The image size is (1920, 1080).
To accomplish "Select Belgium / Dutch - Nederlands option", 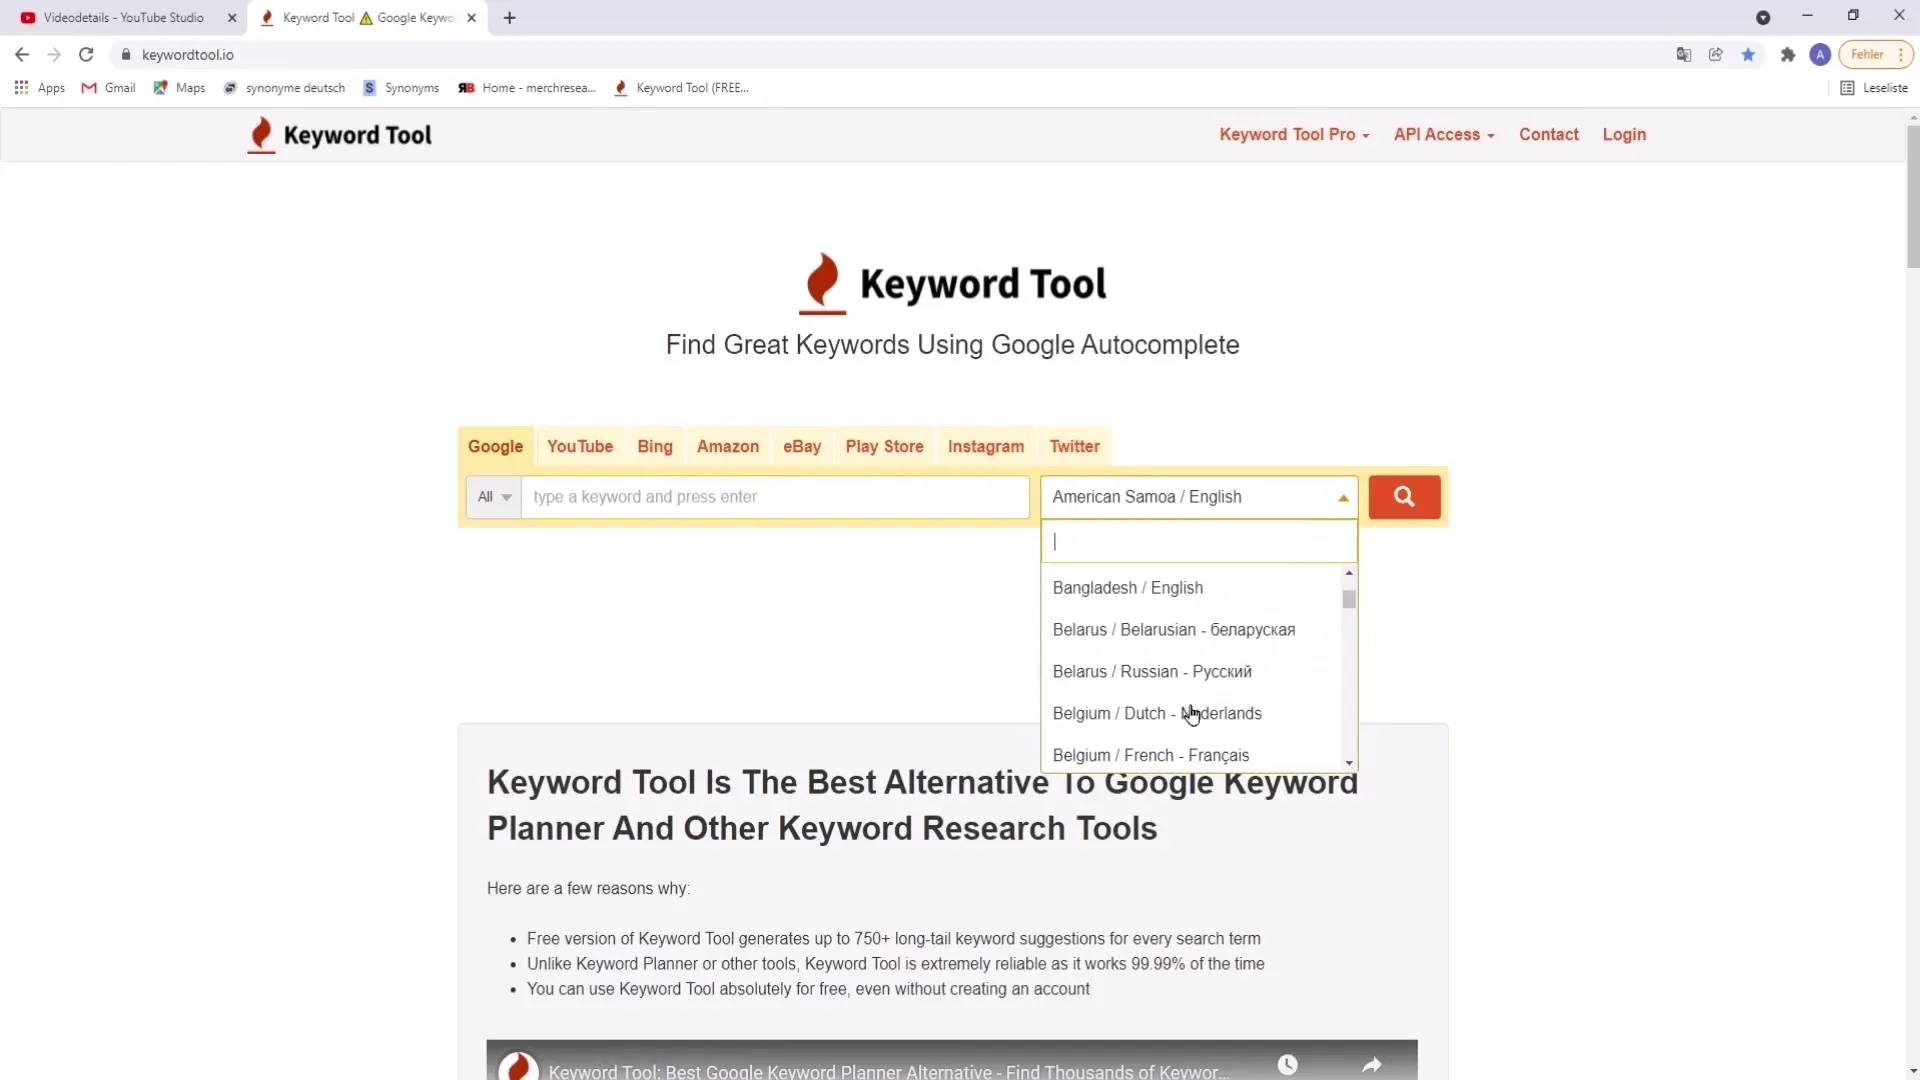I will coord(1191,714).
